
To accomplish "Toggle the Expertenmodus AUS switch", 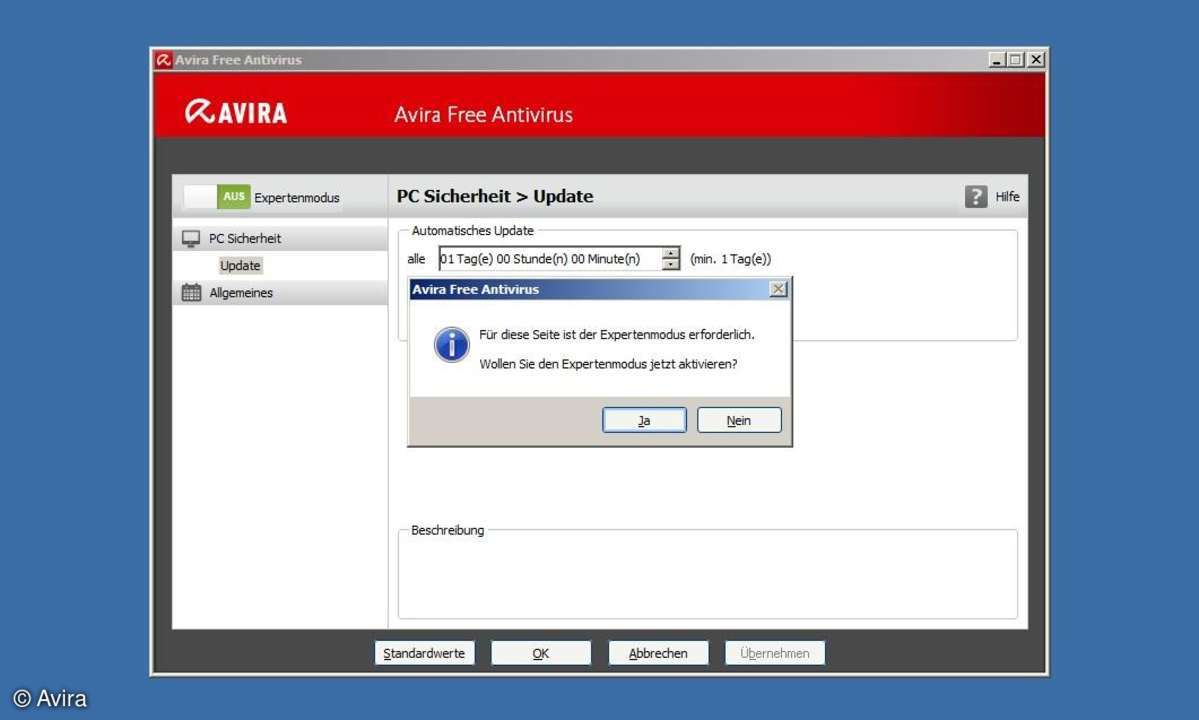I will [217, 196].
